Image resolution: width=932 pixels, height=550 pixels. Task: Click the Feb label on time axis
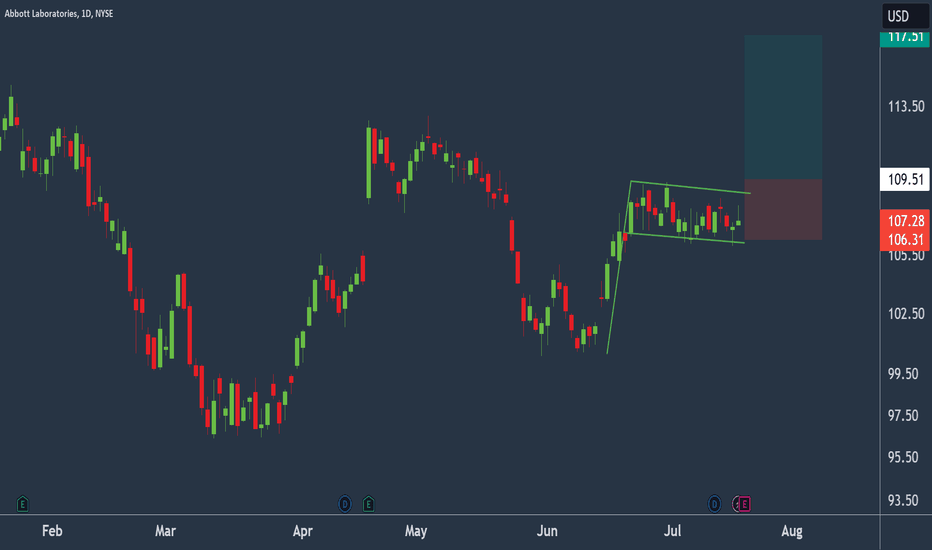click(x=52, y=531)
